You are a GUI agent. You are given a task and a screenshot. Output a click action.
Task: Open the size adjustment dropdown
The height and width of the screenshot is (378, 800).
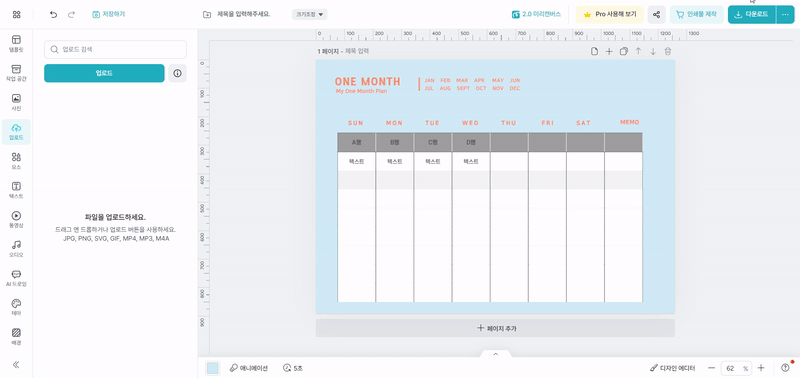[x=310, y=14]
